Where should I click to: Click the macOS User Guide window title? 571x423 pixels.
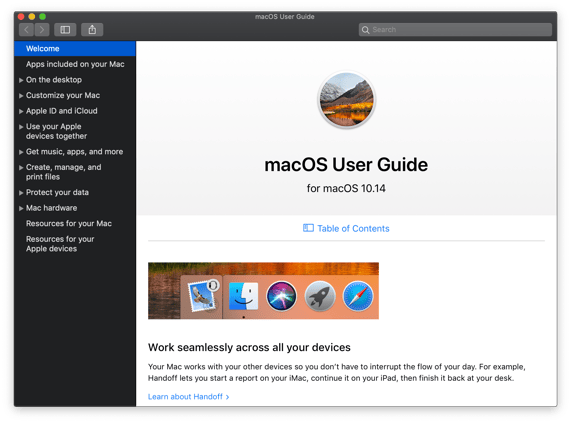pos(285,16)
